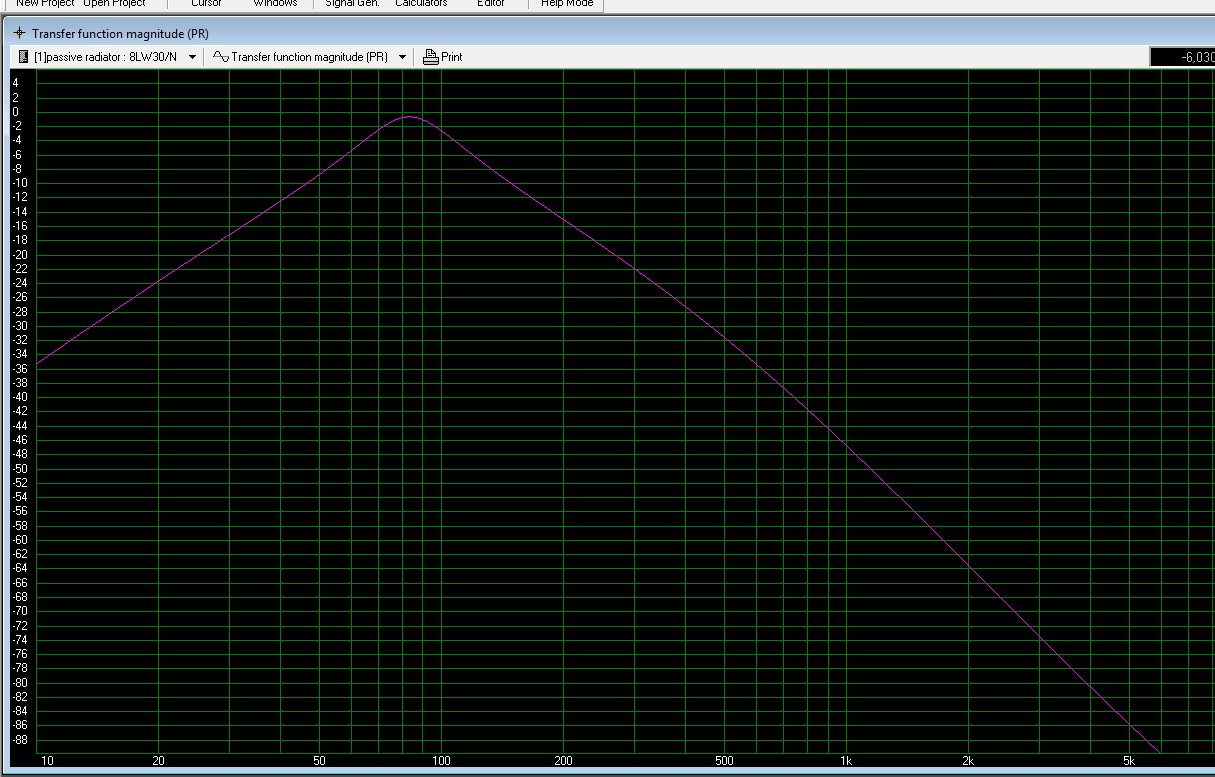The width and height of the screenshot is (1215, 777).
Task: Click the 1k frequency axis label
Action: pyautogui.click(x=846, y=761)
